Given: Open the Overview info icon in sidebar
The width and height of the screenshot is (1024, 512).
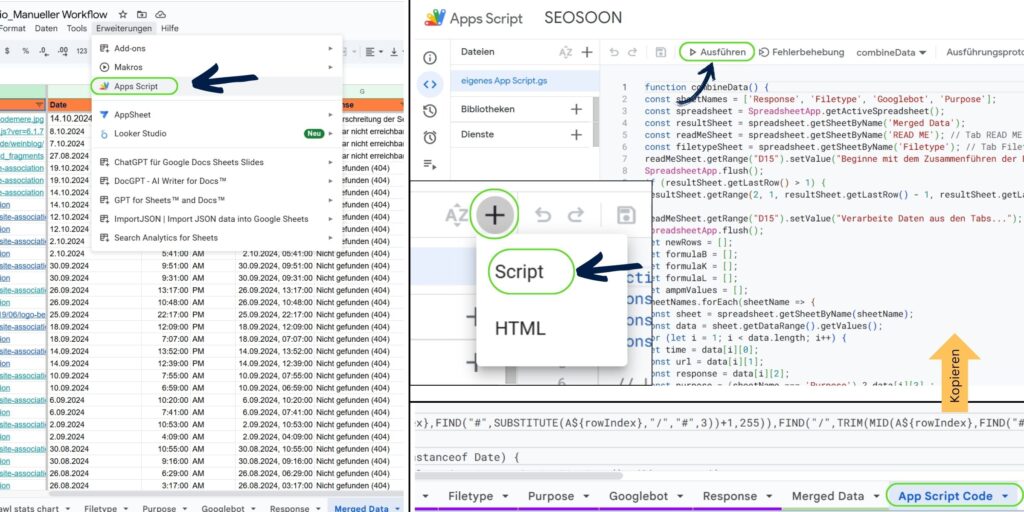Looking at the screenshot, I should 430,57.
